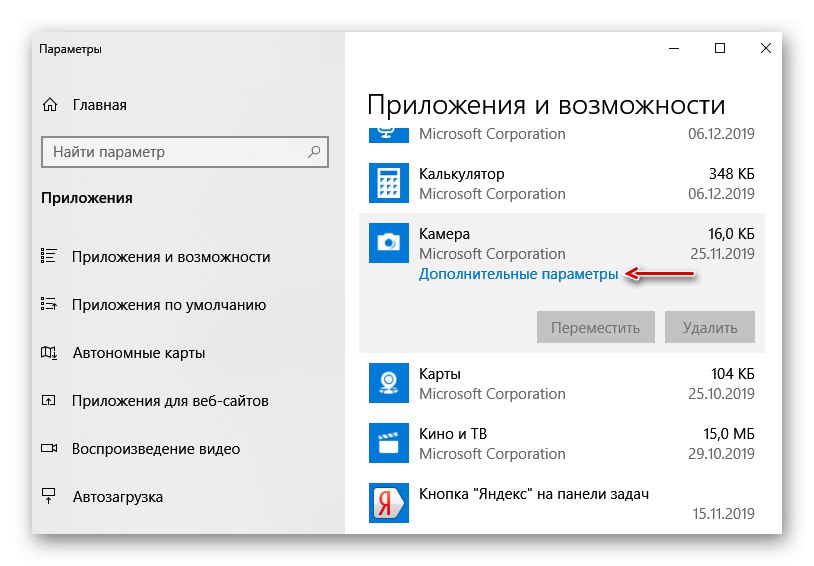This screenshot has width=814, height=566.
Task: Maximize the Параметры window
Action: pyautogui.click(x=720, y=48)
